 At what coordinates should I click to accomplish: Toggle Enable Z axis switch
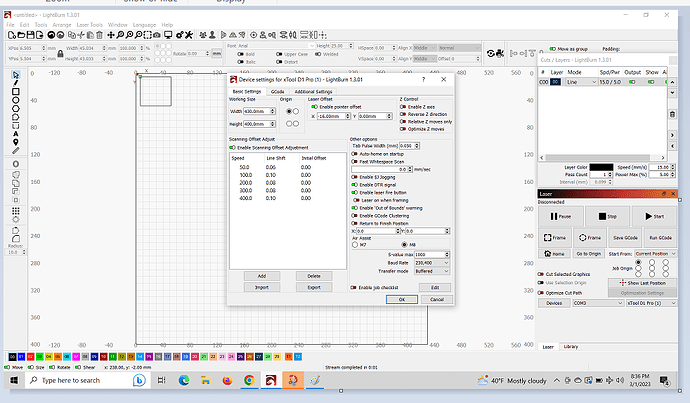[403, 106]
